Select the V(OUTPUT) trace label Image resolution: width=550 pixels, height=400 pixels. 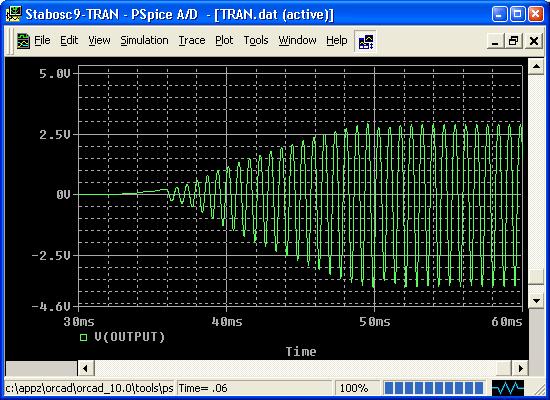tap(129, 337)
